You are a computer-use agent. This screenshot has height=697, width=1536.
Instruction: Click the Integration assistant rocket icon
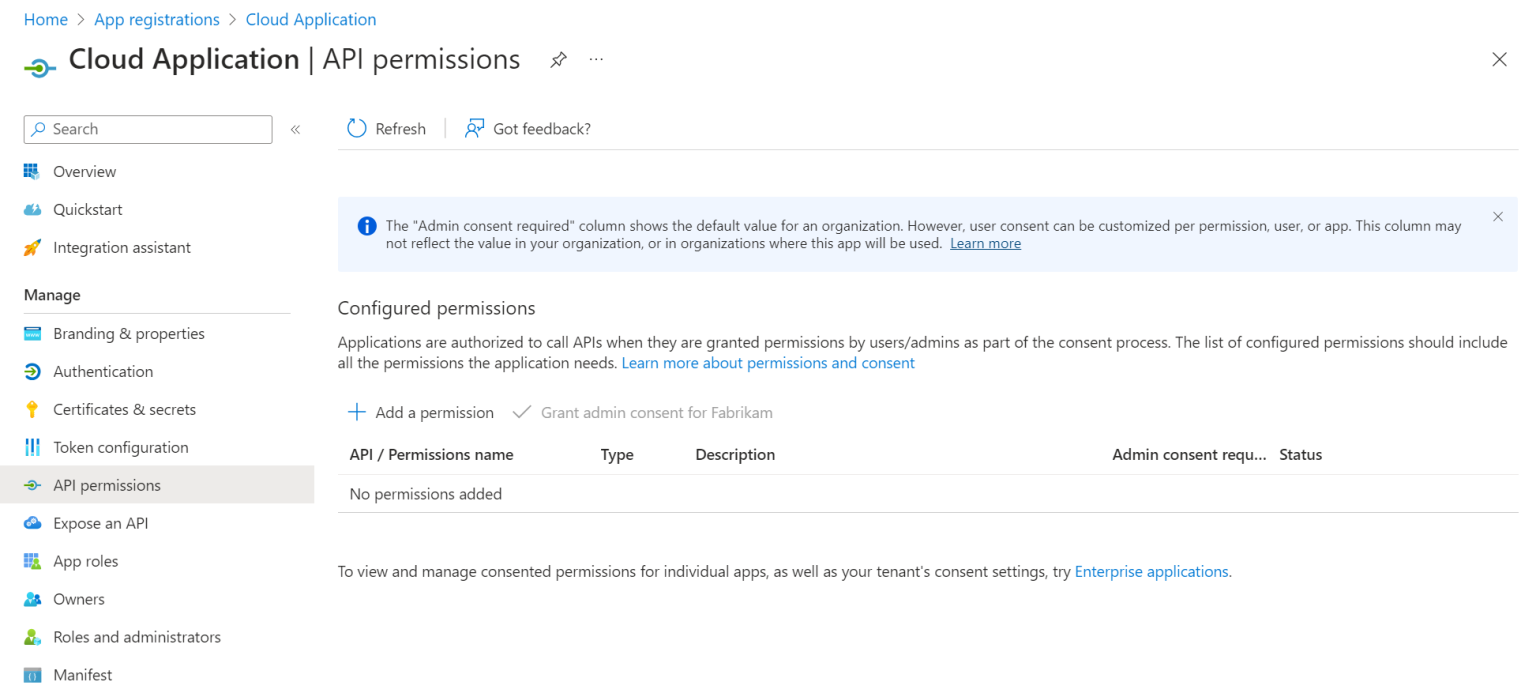click(x=33, y=248)
